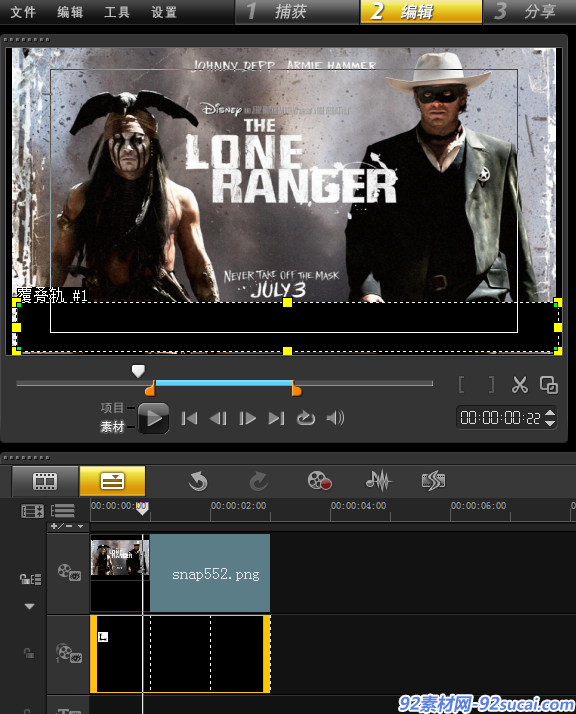Click top-center yellow resize handle of overlay
Image resolution: width=576 pixels, height=714 pixels.
[x=287, y=302]
